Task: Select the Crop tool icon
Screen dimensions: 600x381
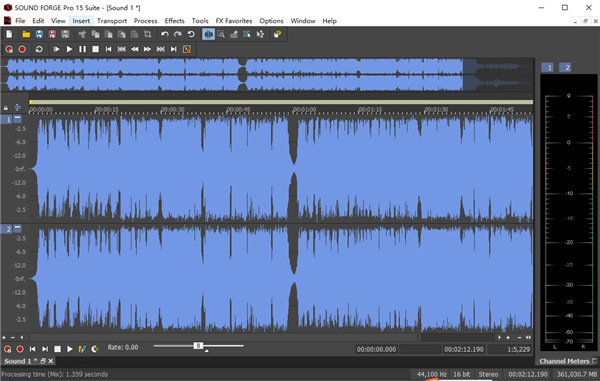Action: tap(148, 34)
